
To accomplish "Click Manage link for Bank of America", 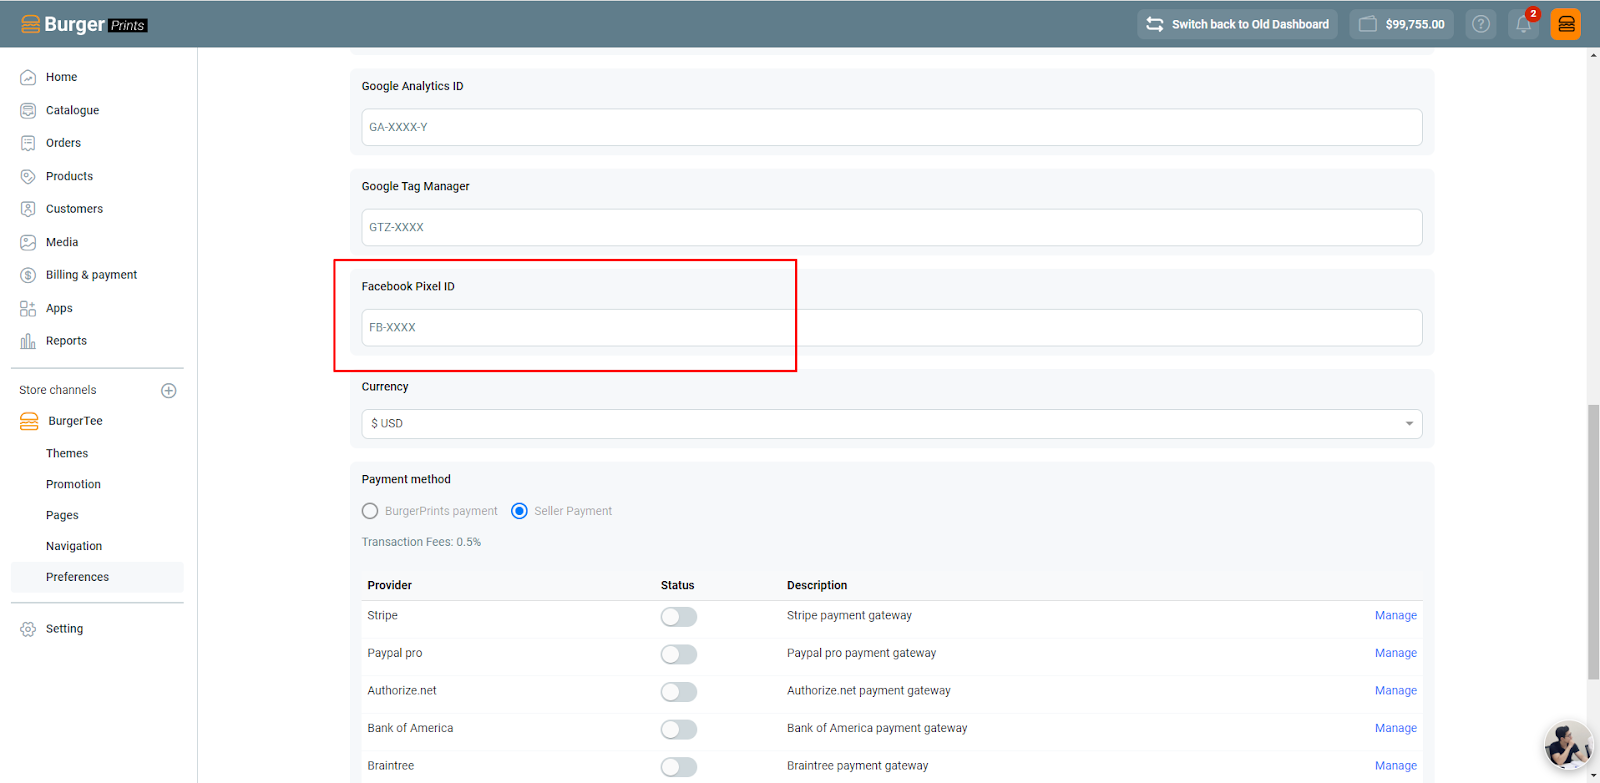I will (1396, 728).
